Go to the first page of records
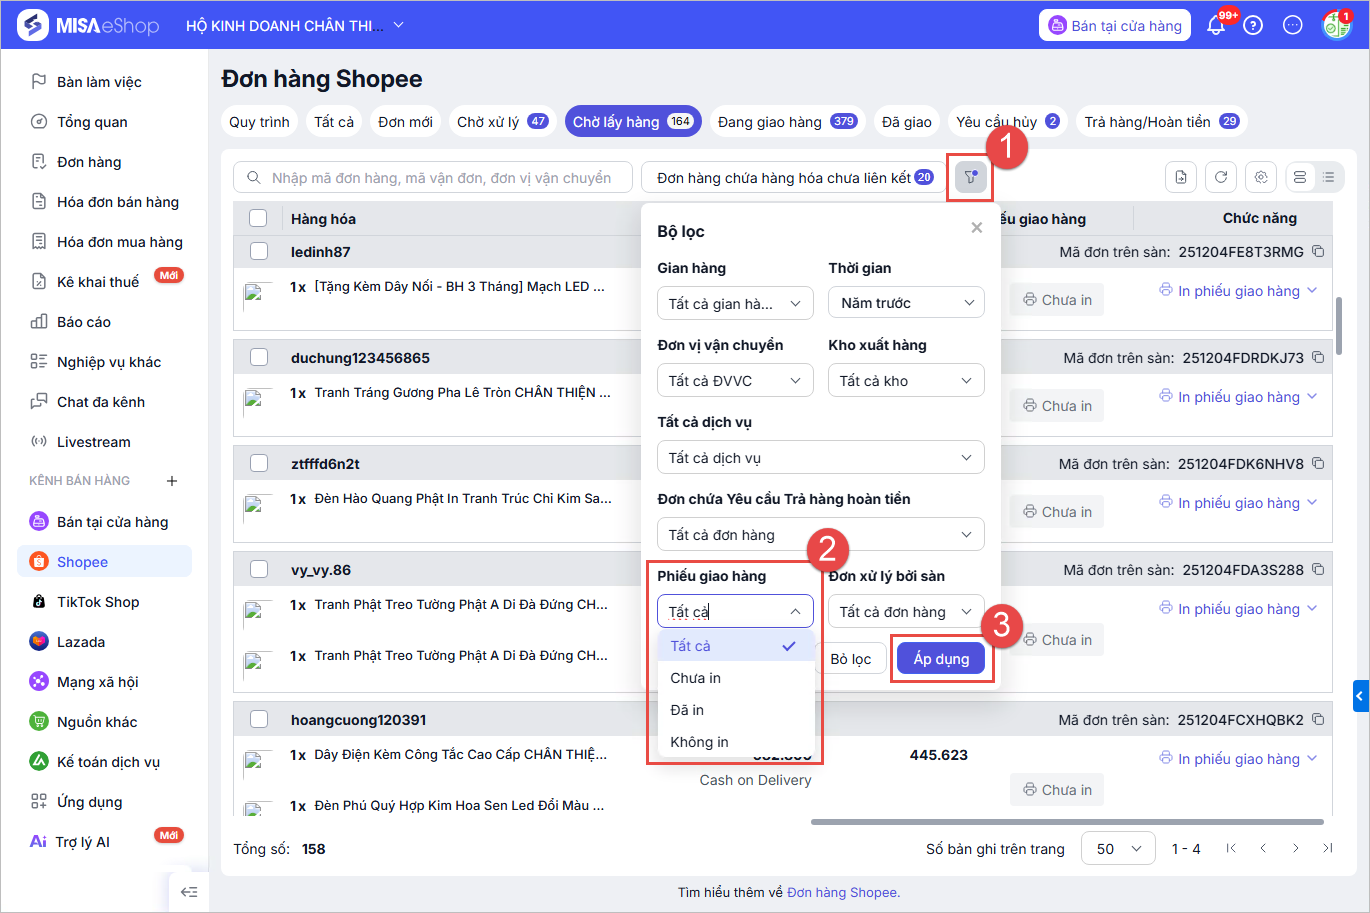The image size is (1370, 913). pos(1231,849)
